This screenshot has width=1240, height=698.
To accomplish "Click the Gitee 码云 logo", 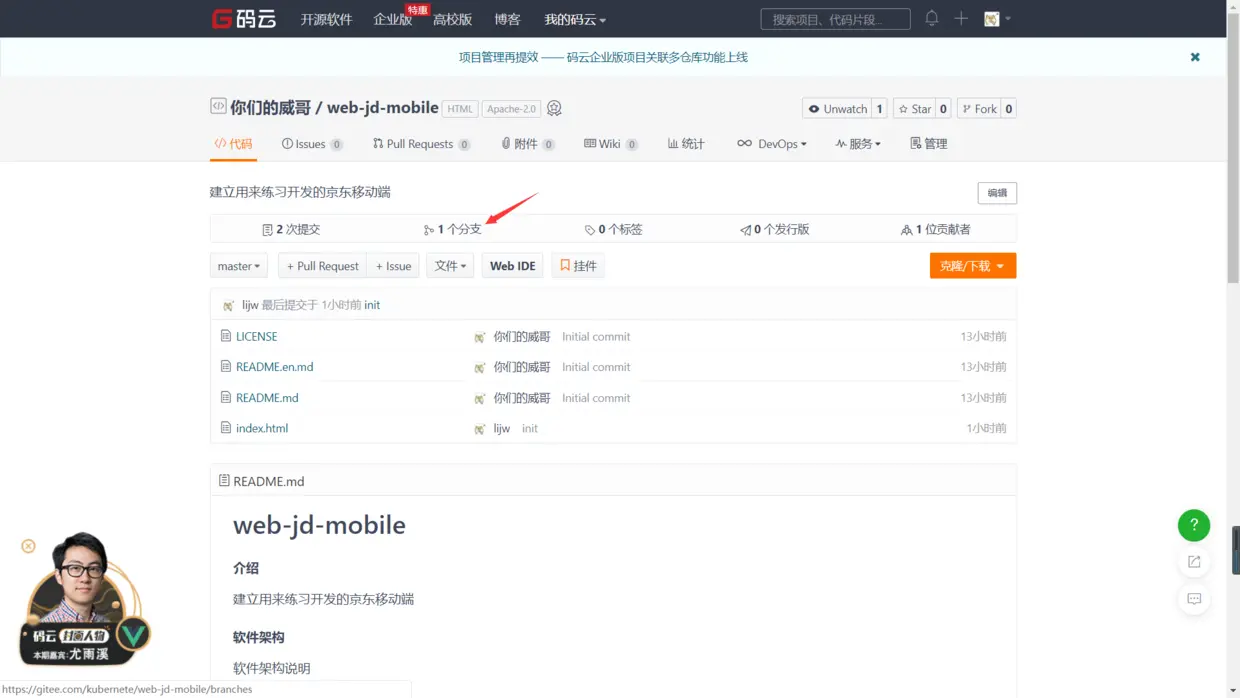I will (244, 19).
